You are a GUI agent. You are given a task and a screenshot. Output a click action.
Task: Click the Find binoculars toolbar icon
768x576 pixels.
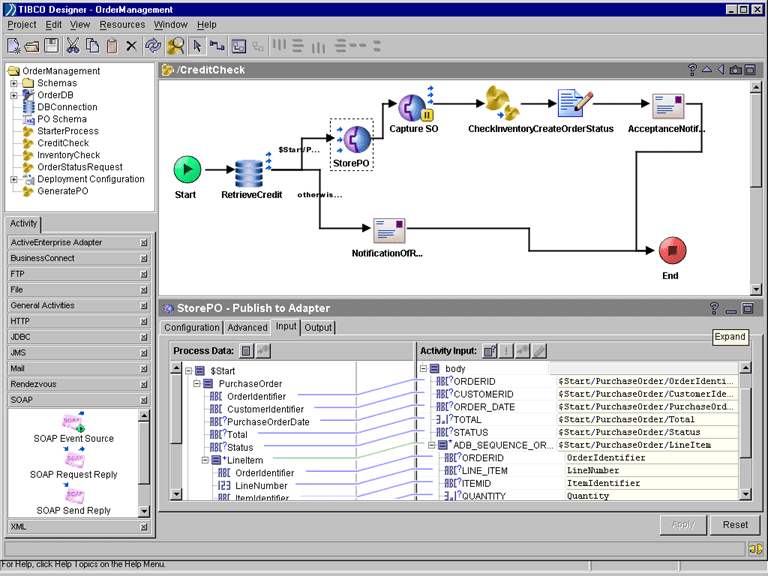[x=175, y=46]
